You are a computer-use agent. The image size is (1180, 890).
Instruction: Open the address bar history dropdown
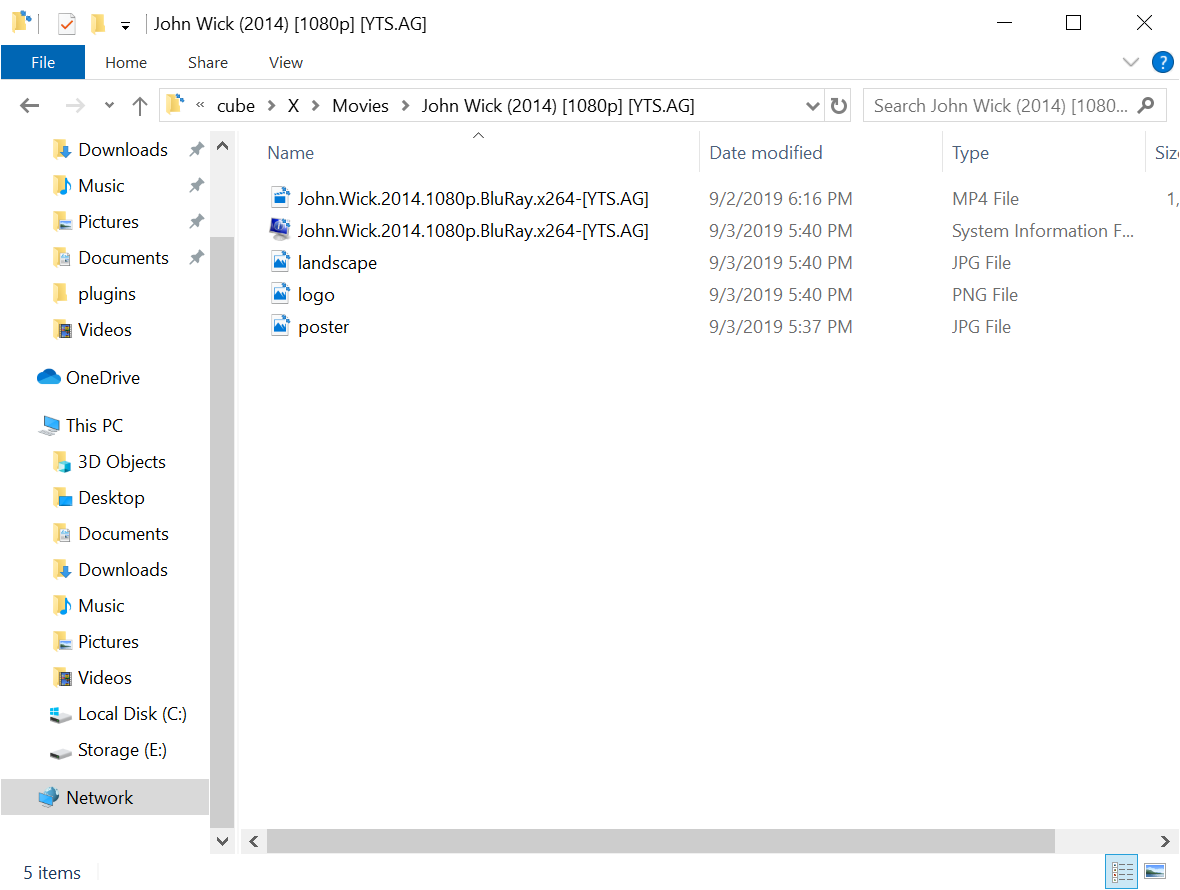[x=812, y=105]
